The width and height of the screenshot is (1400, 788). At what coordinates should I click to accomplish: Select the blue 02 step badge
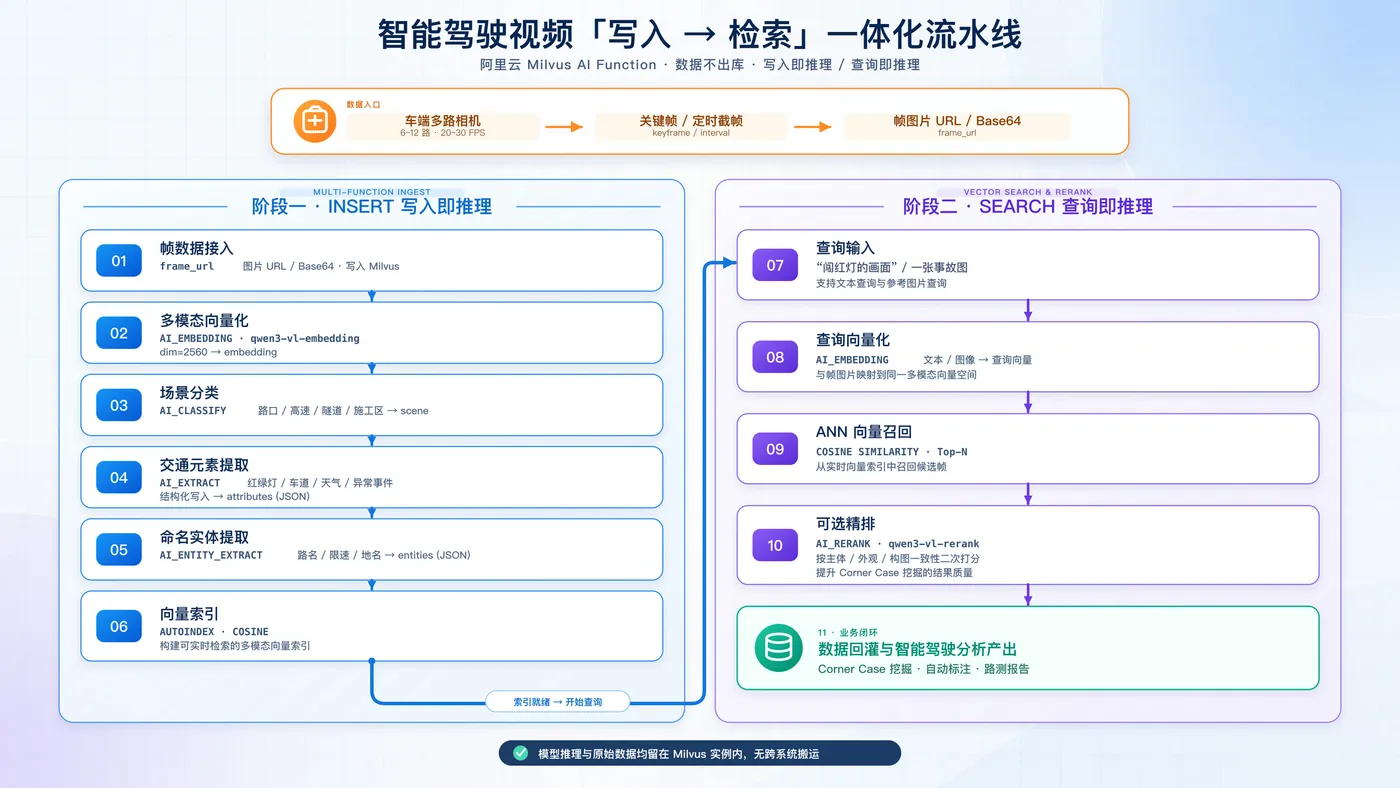pyautogui.click(x=119, y=333)
